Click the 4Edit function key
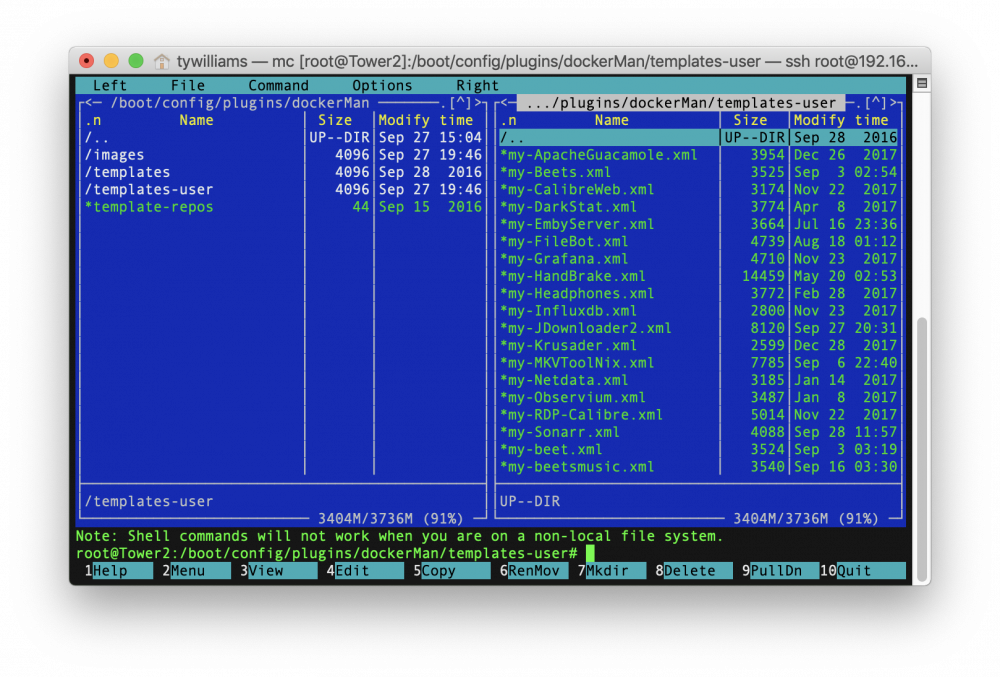 pos(365,571)
